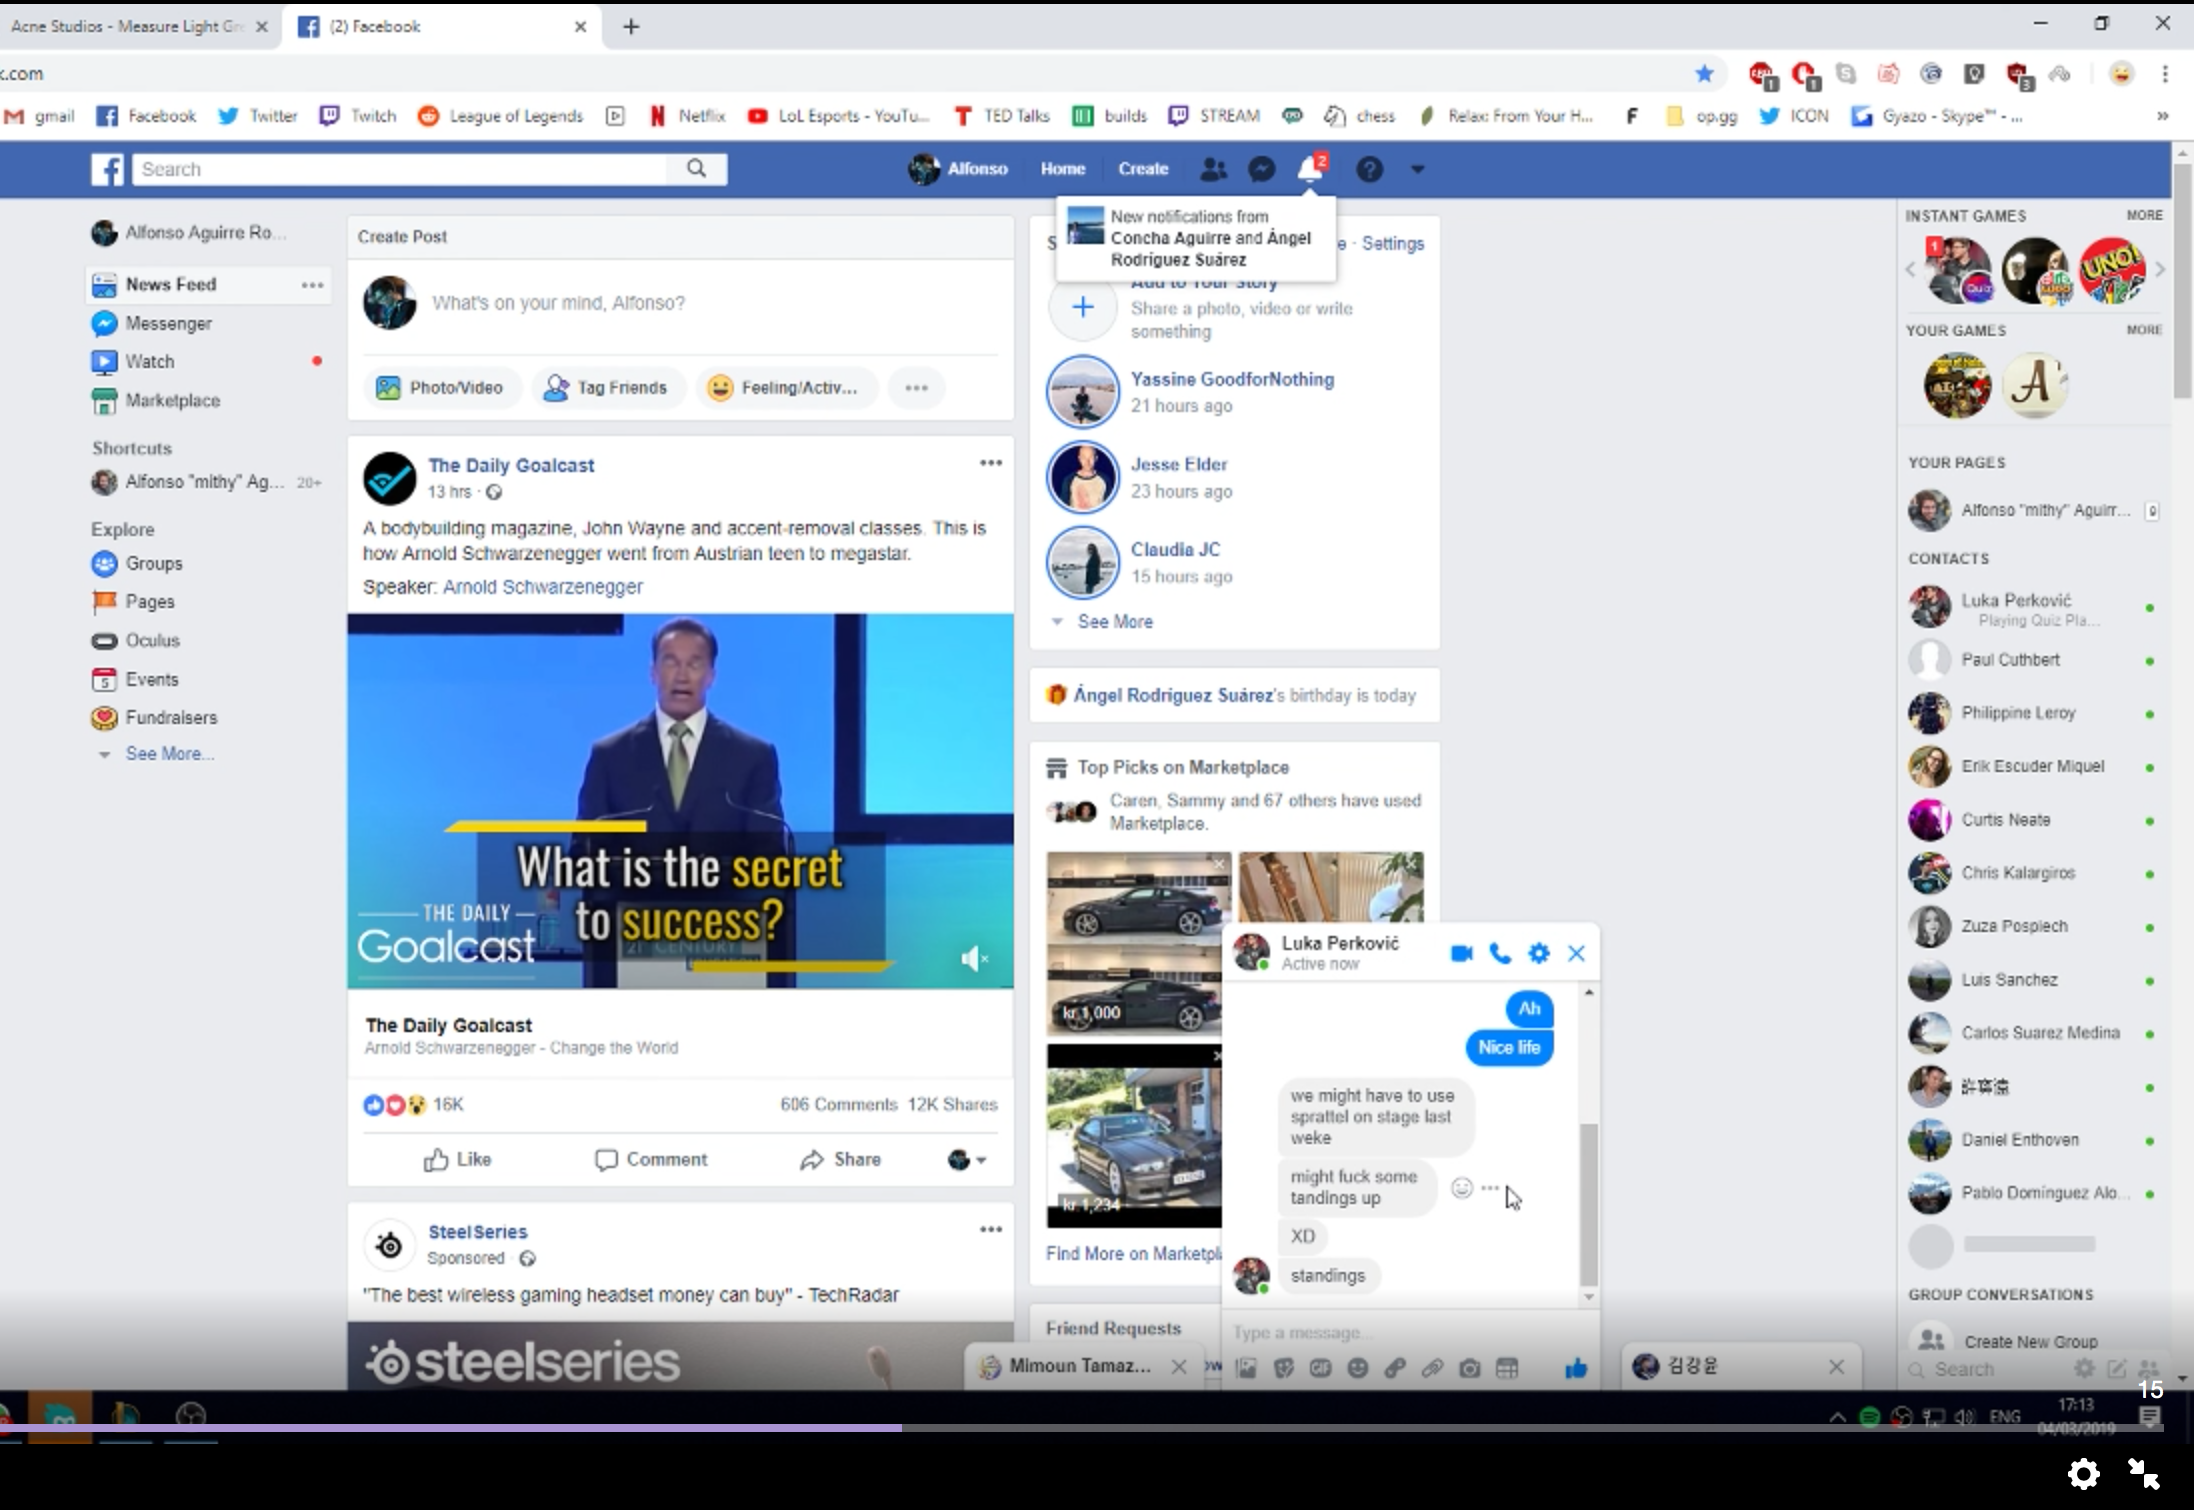Open News Feed options dots
The width and height of the screenshot is (2194, 1510).
click(312, 284)
